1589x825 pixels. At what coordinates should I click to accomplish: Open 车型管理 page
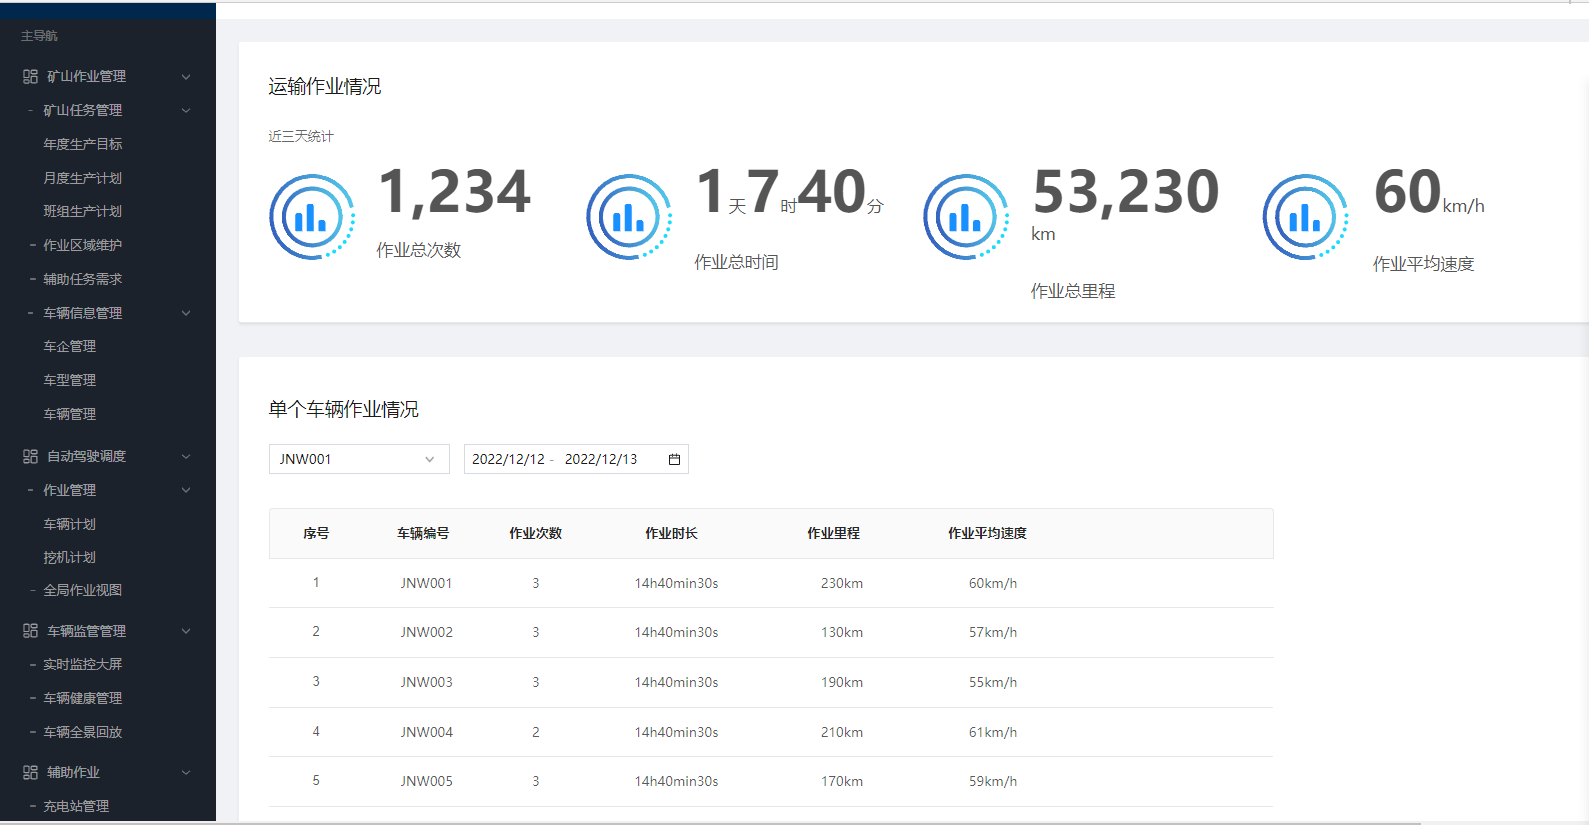pos(70,380)
